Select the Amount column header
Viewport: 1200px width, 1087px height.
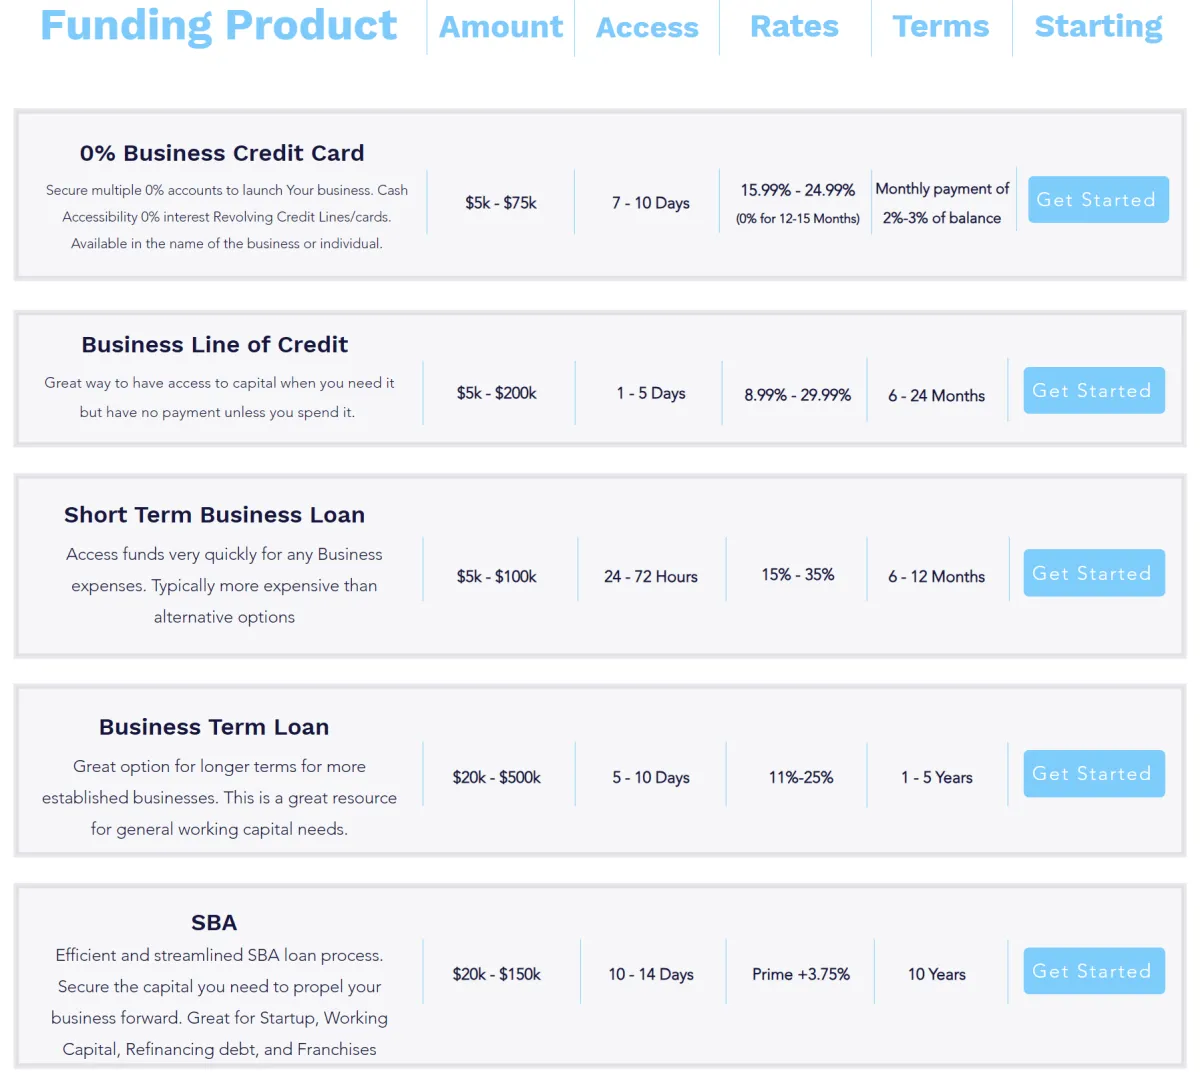coord(501,27)
